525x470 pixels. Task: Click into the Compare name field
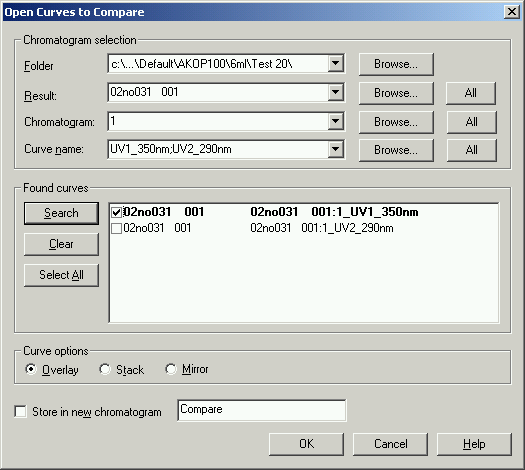(262, 410)
